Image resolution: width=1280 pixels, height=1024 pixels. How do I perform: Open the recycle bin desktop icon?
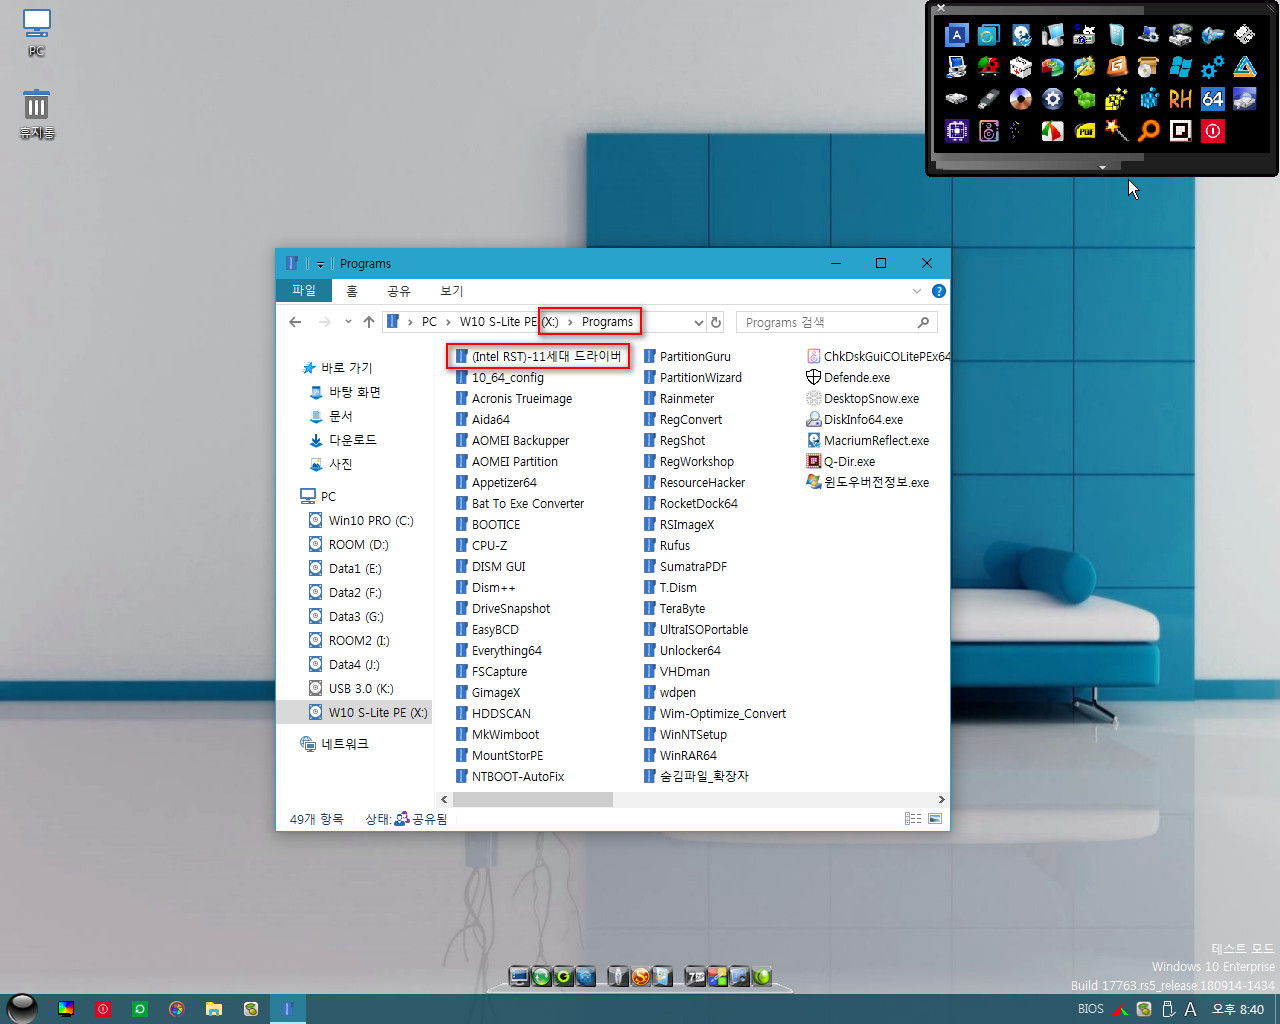point(37,114)
